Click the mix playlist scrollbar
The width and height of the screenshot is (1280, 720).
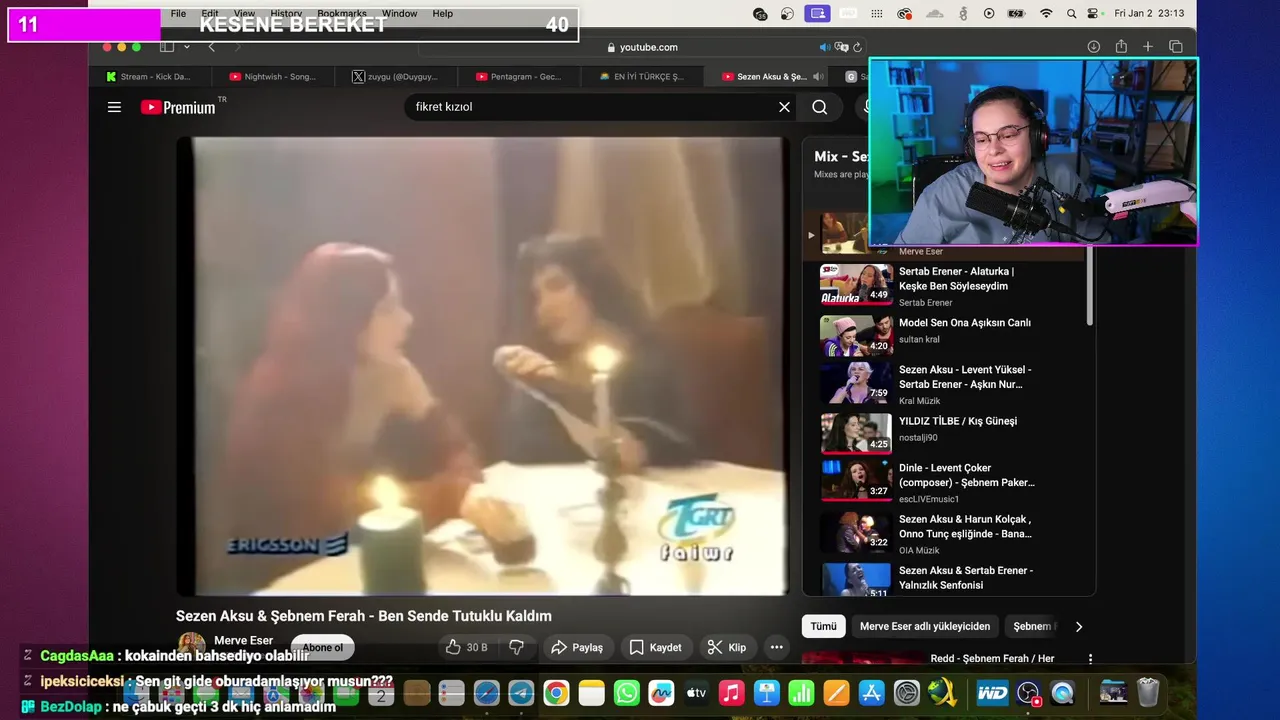(1089, 285)
